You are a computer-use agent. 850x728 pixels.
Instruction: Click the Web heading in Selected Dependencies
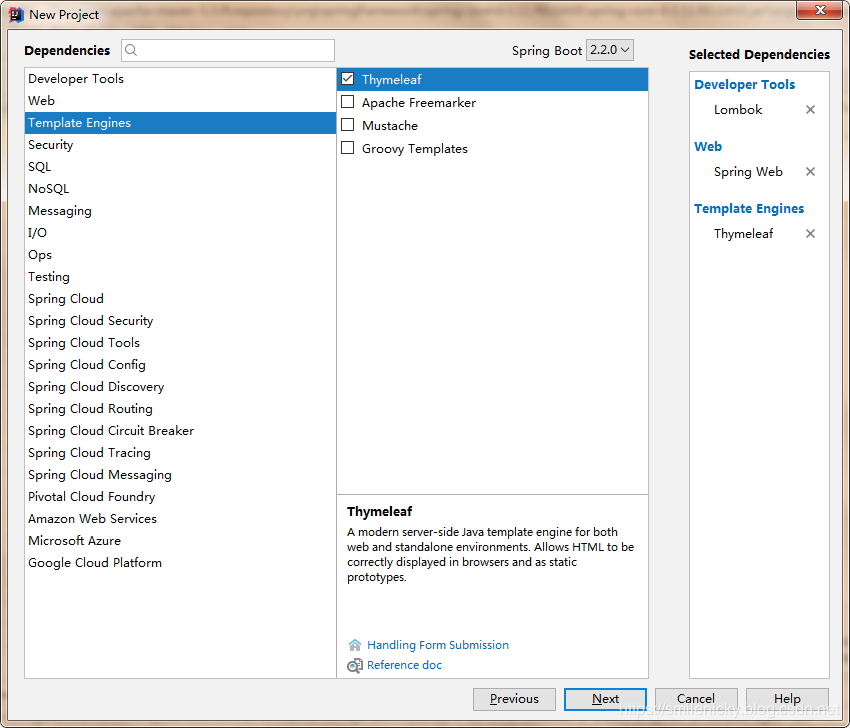(x=708, y=146)
